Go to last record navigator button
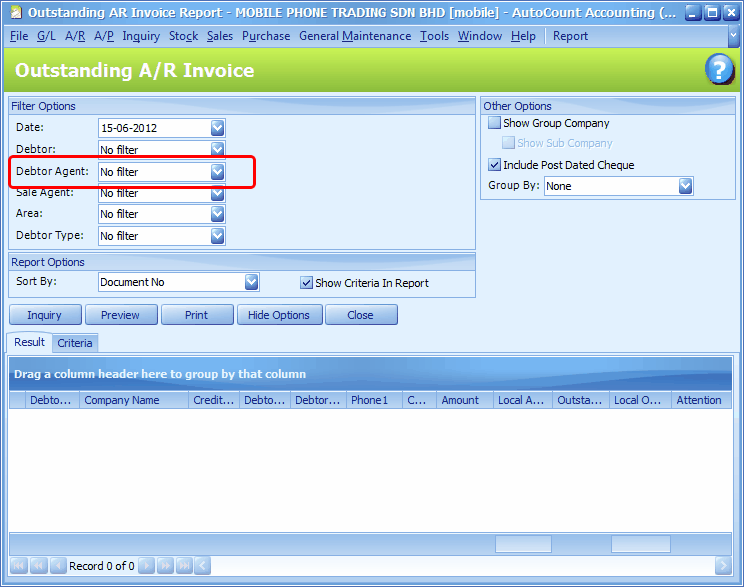744x587 pixels. tap(184, 566)
